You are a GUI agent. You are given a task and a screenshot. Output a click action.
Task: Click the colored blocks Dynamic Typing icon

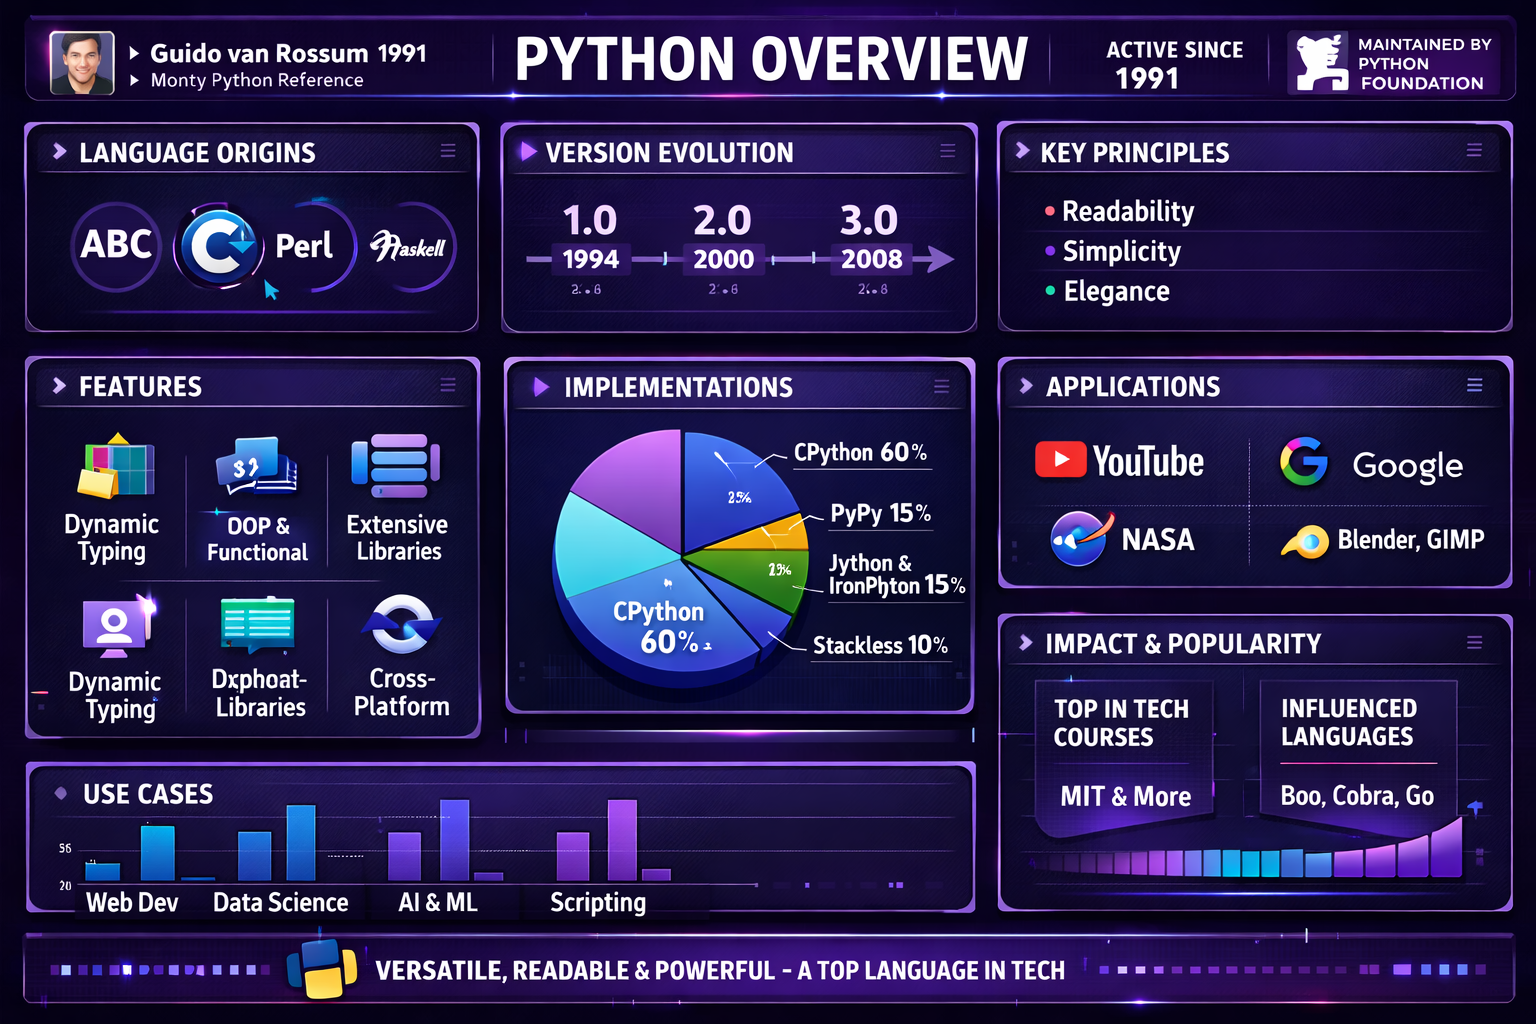coord(116,467)
